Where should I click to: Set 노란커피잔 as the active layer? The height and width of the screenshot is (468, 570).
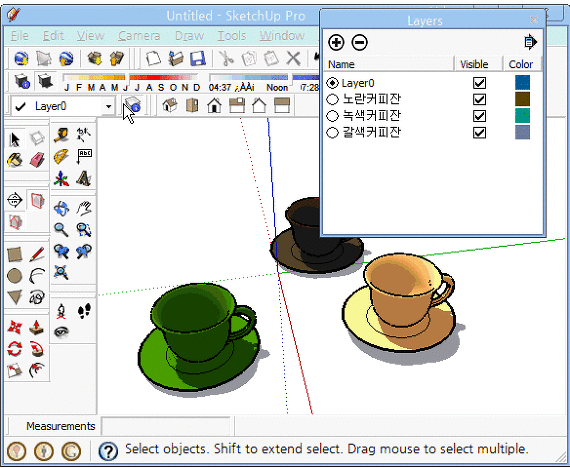coord(332,99)
